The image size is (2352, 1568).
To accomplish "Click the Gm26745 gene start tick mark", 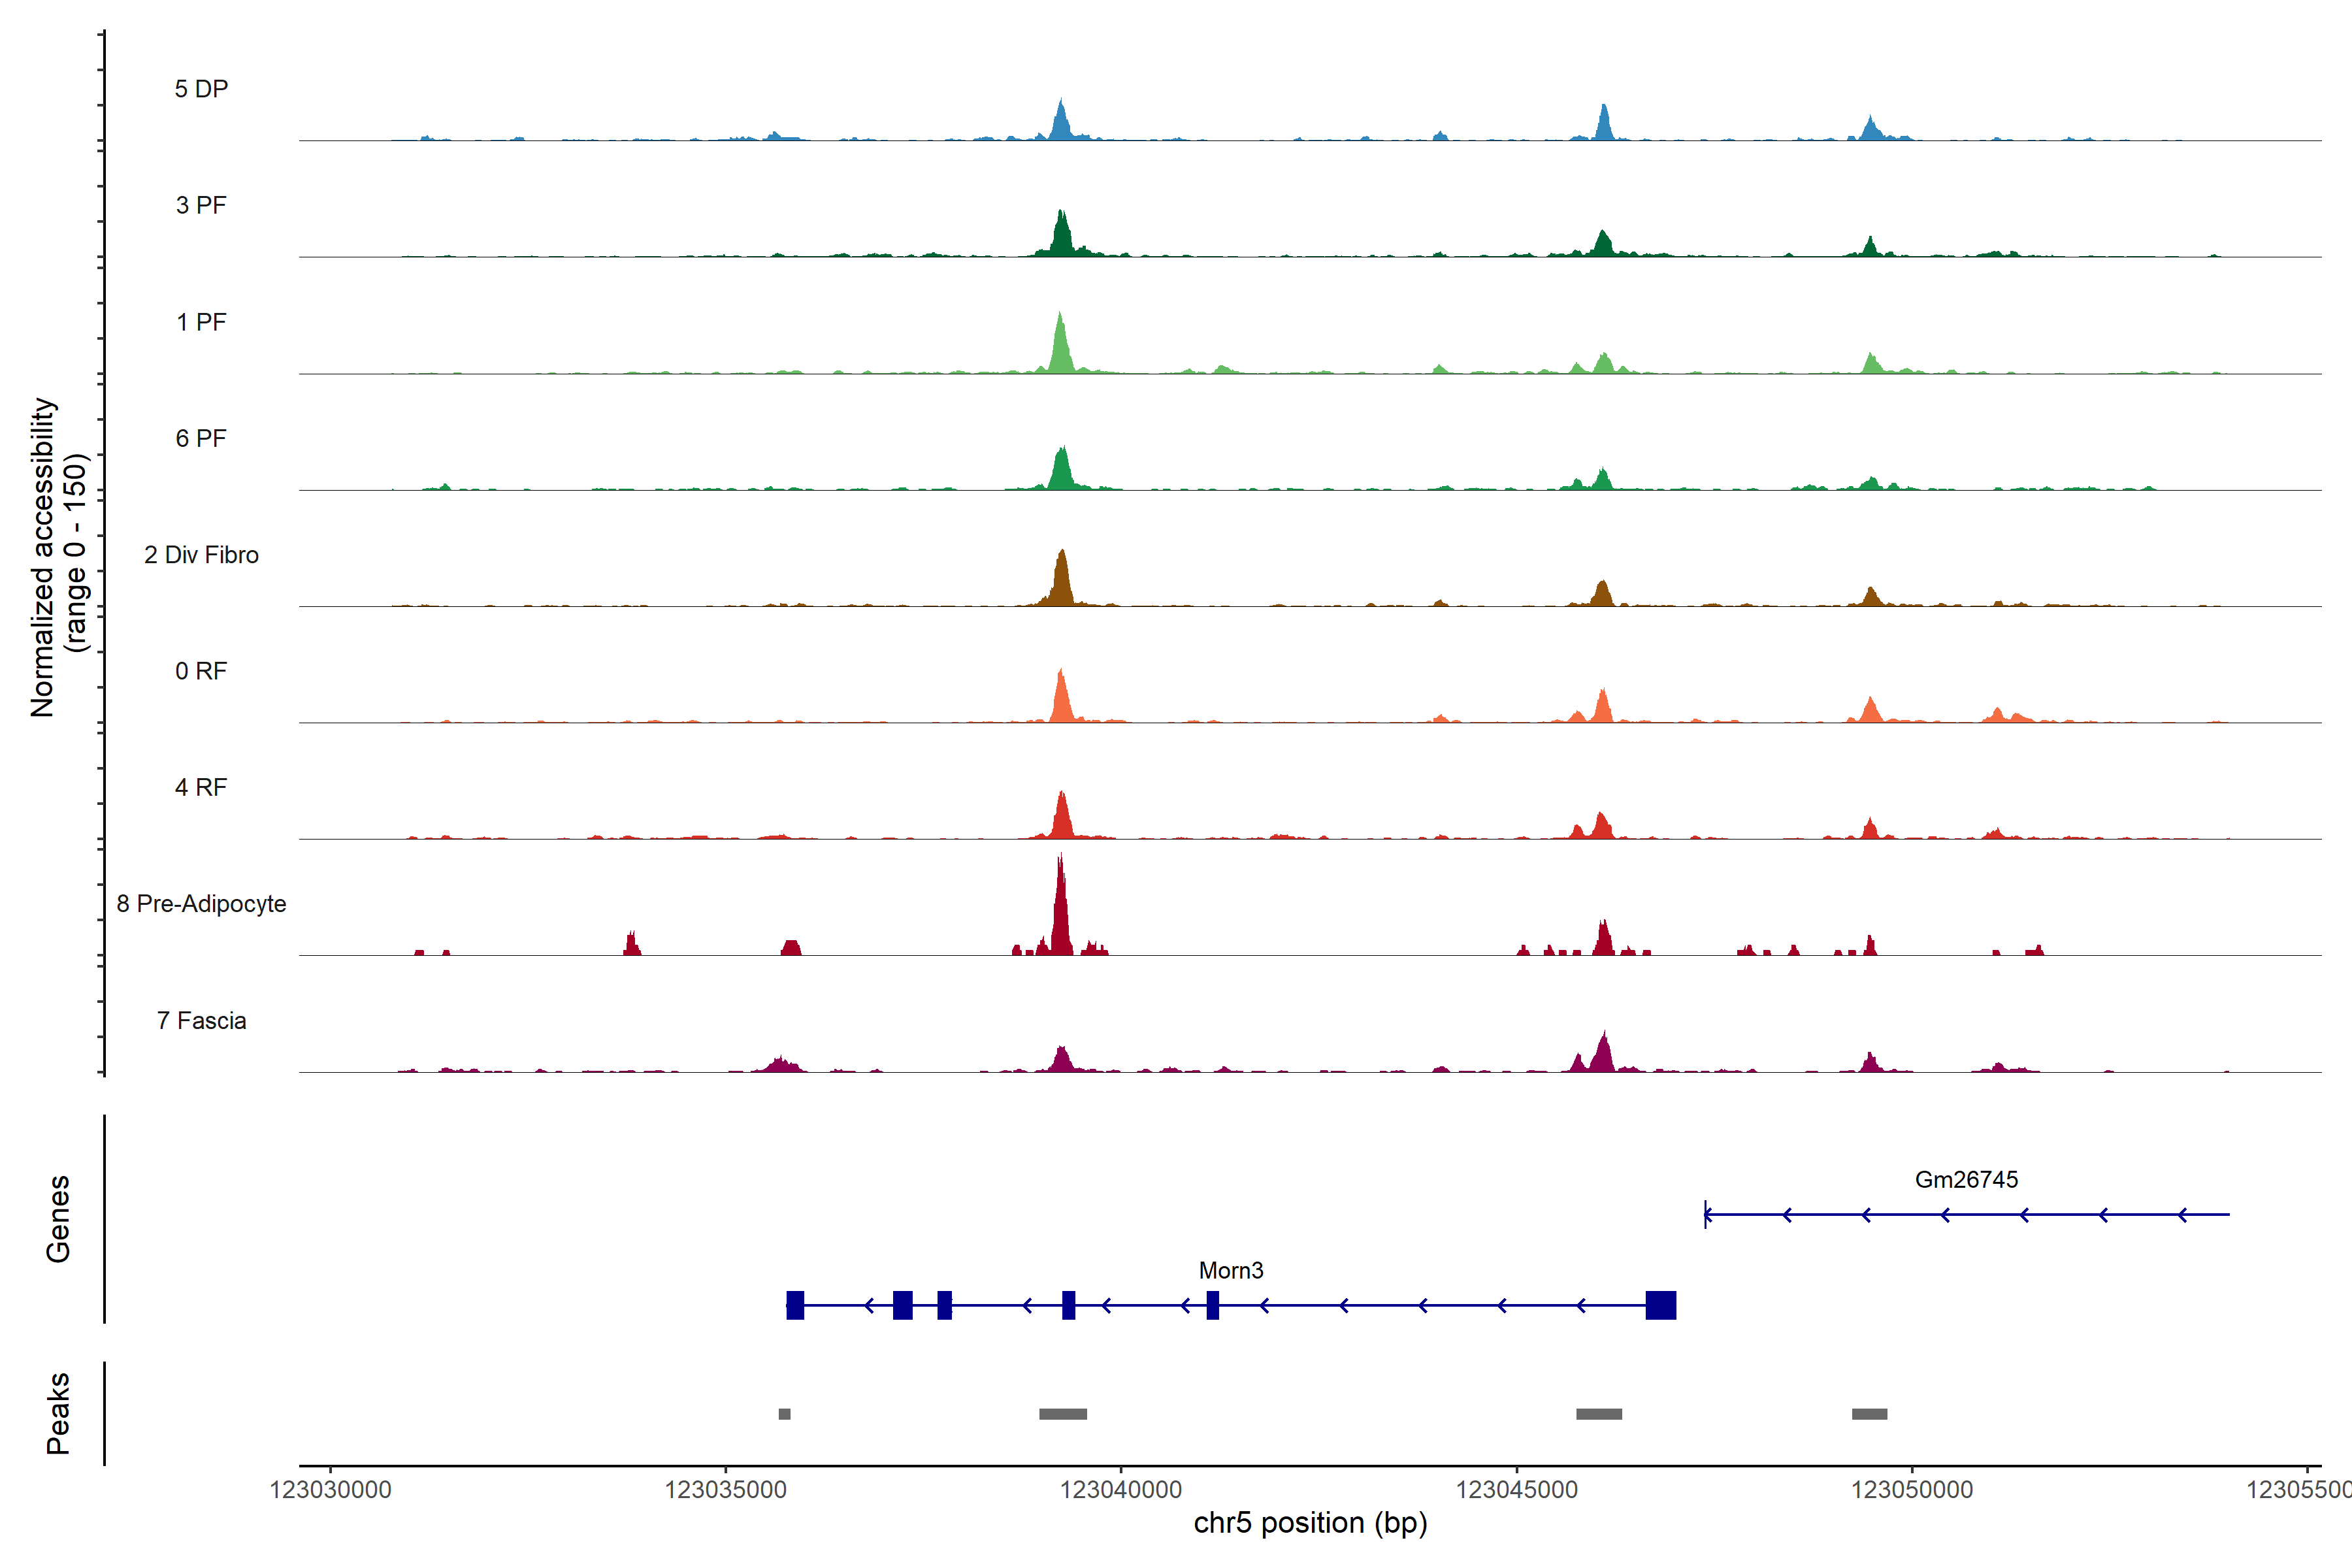I will point(1705,1214).
